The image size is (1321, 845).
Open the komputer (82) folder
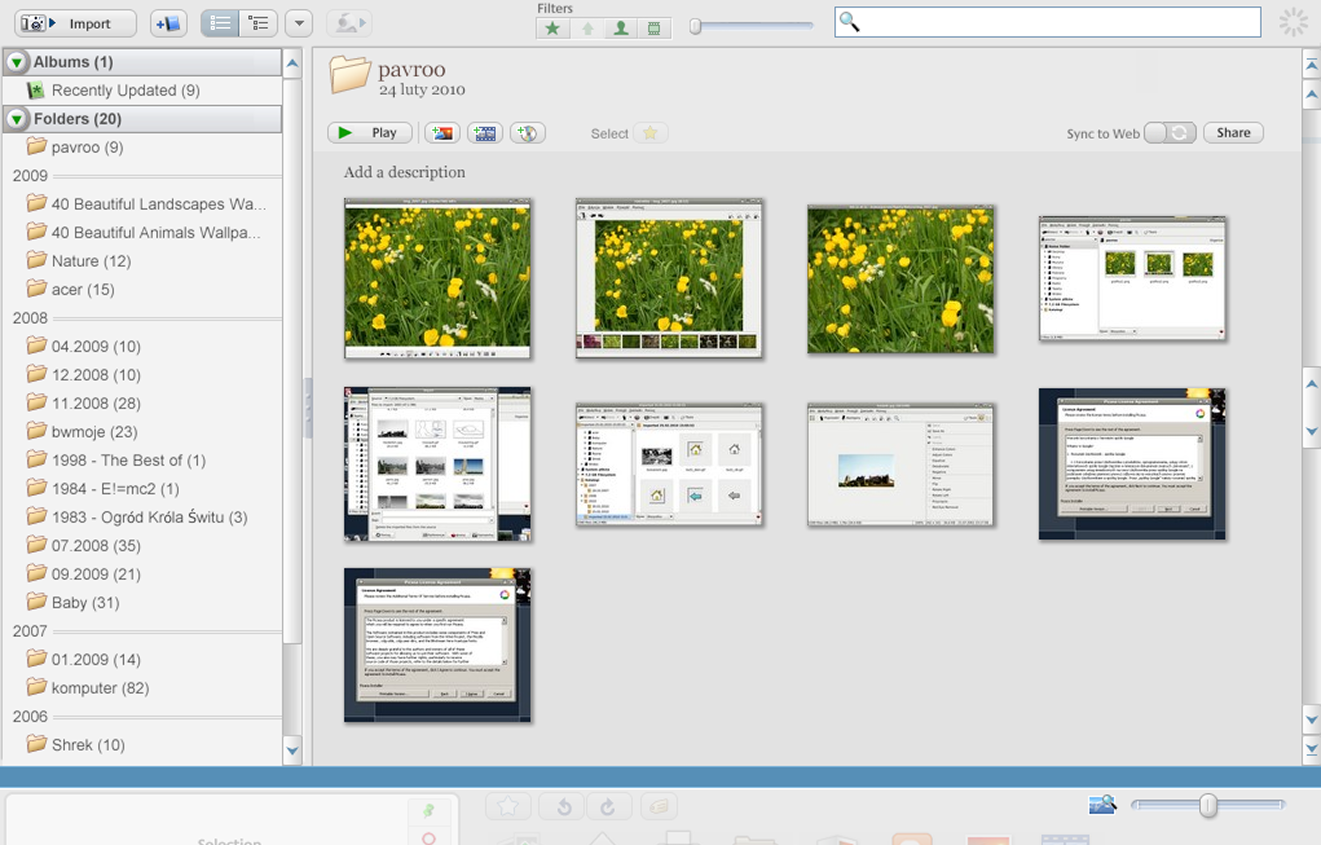click(100, 688)
